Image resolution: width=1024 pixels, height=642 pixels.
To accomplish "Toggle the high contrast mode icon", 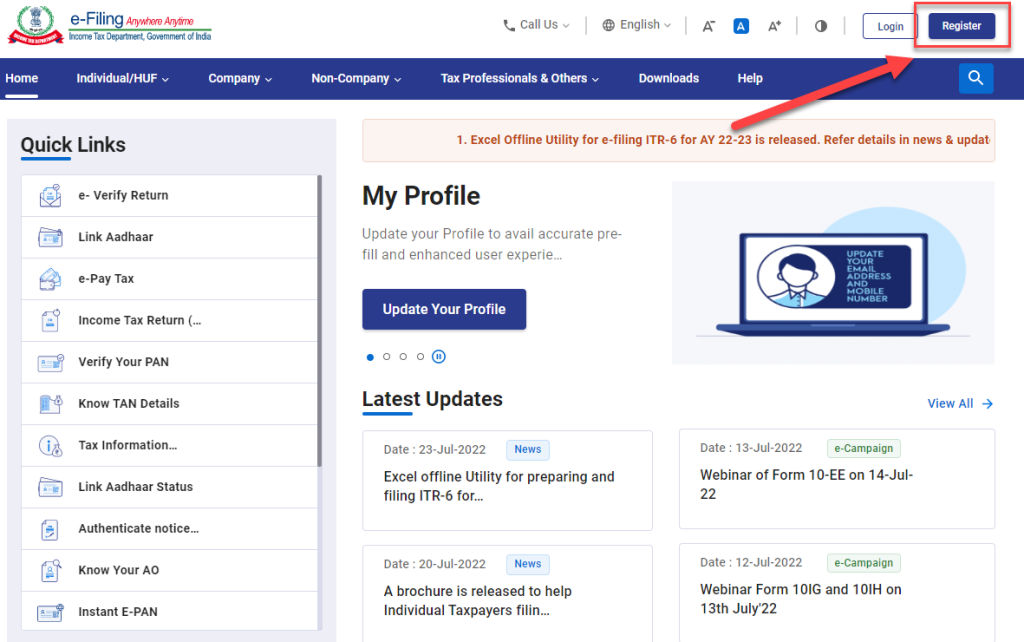I will pos(821,26).
